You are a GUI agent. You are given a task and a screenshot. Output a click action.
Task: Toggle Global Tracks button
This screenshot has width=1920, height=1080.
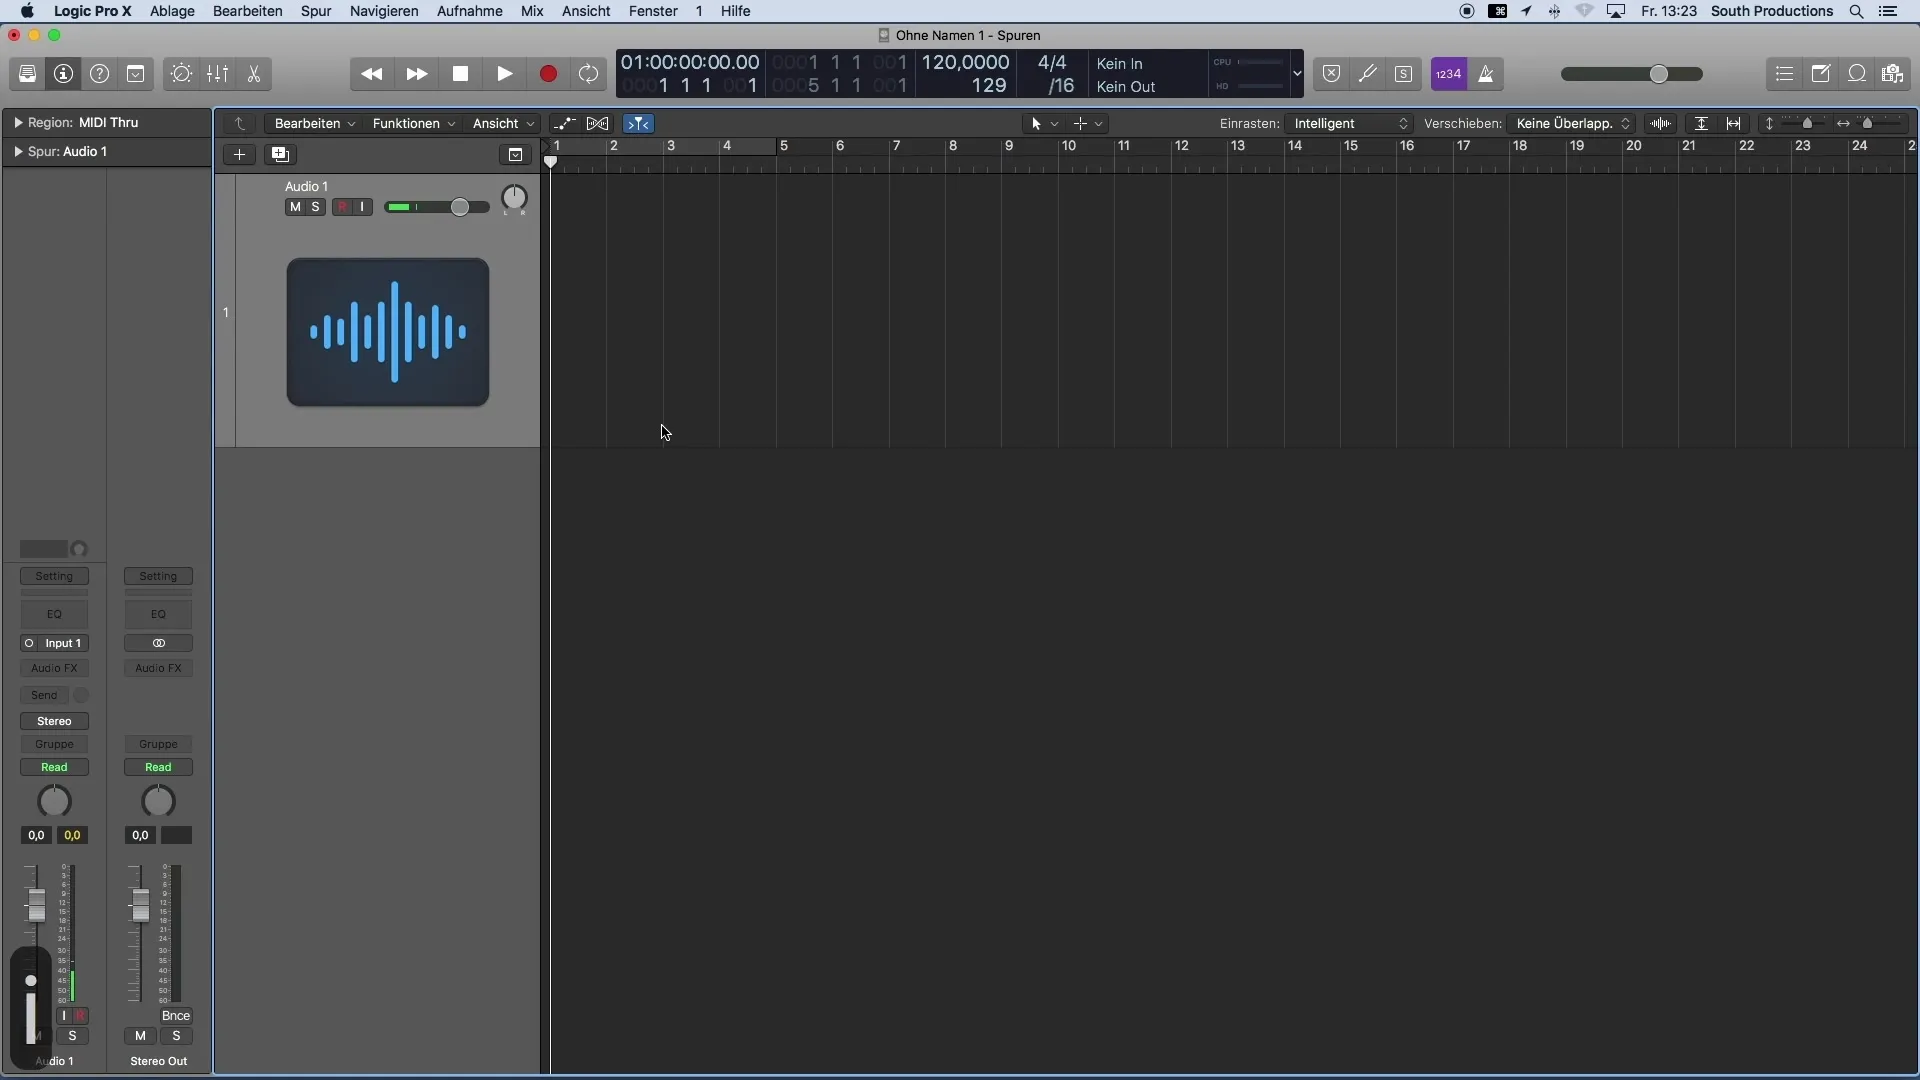[515, 154]
